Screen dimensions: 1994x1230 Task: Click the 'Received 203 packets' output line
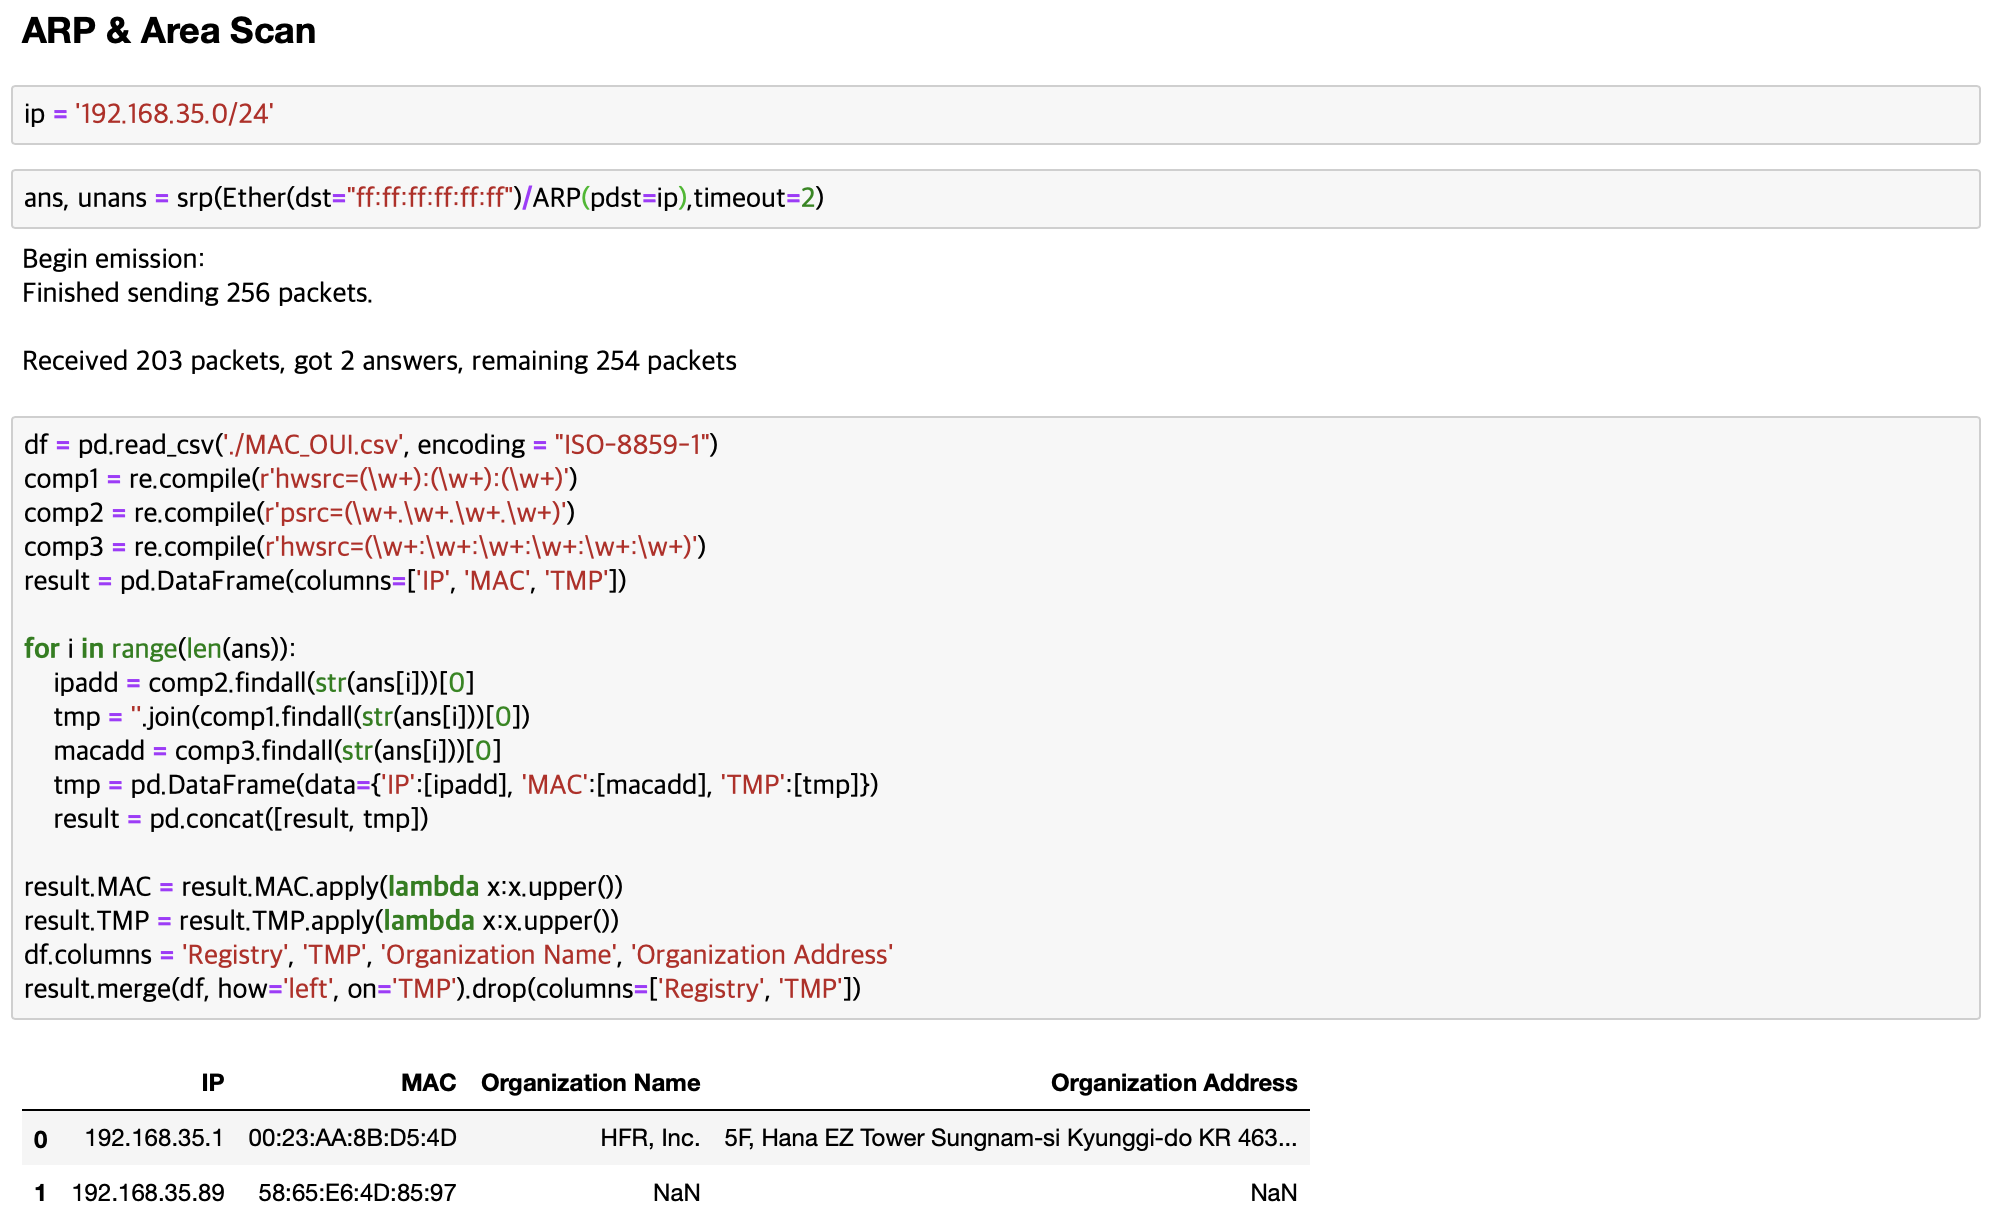(x=379, y=361)
